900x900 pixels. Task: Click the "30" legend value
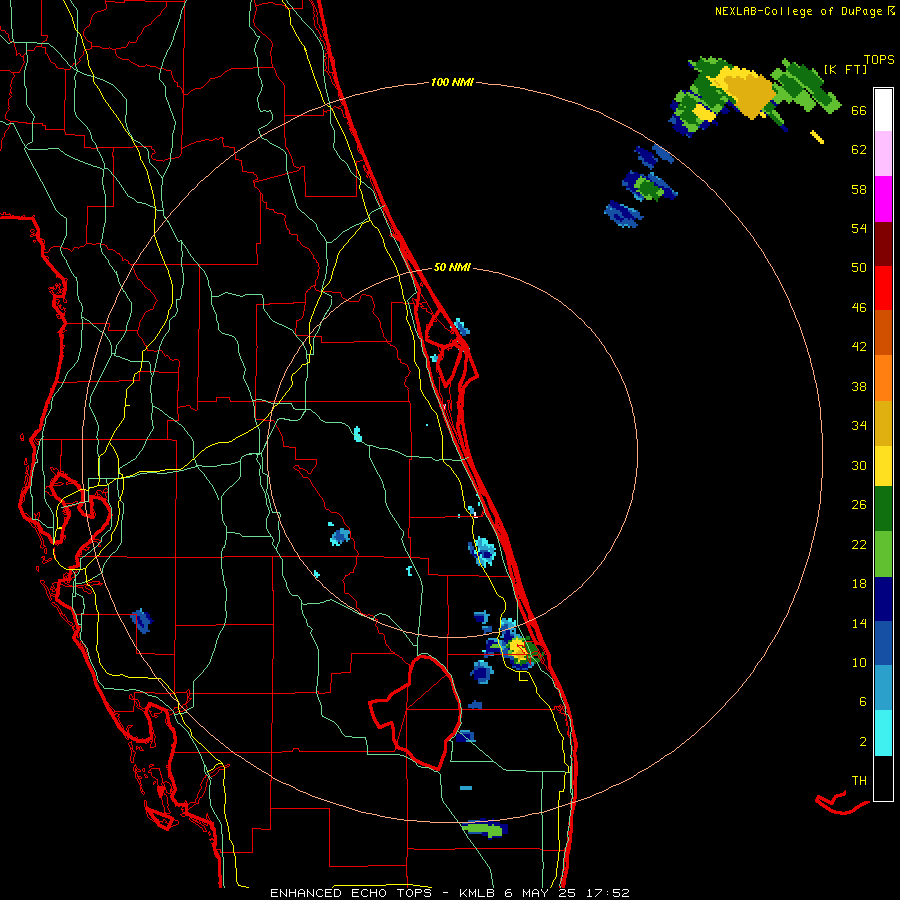[x=859, y=465]
